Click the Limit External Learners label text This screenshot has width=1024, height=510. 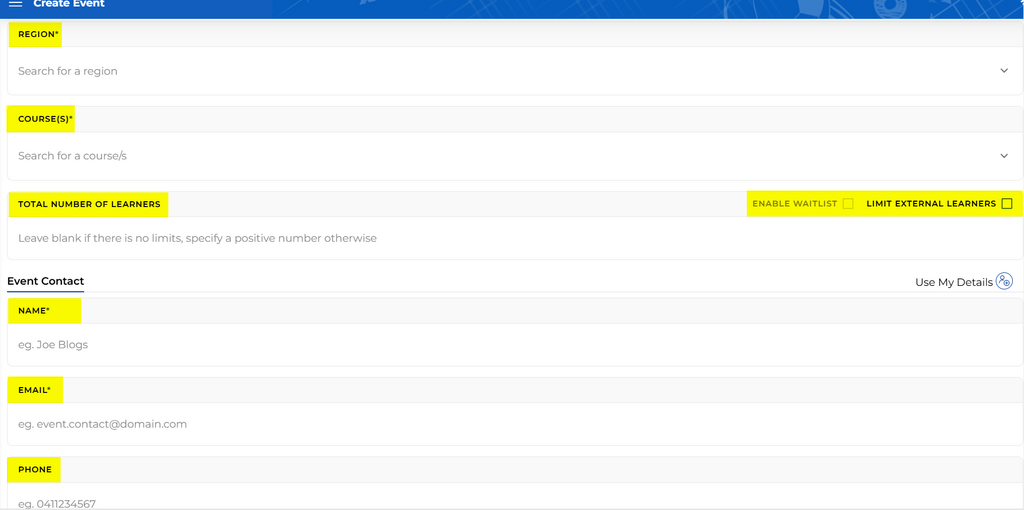(931, 204)
